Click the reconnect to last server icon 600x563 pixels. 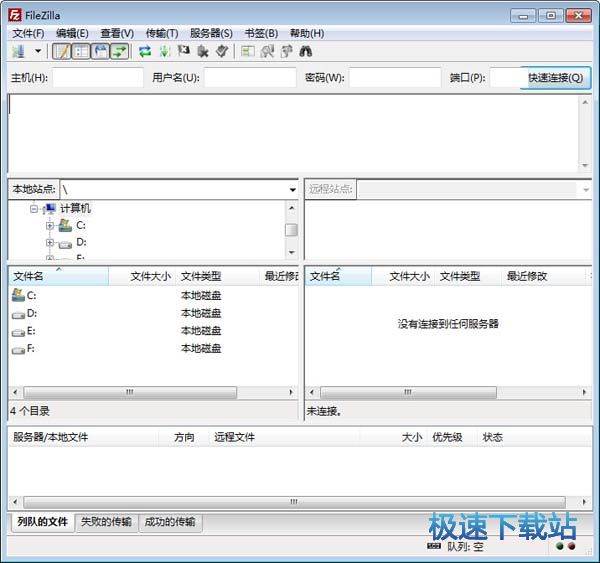click(x=221, y=51)
